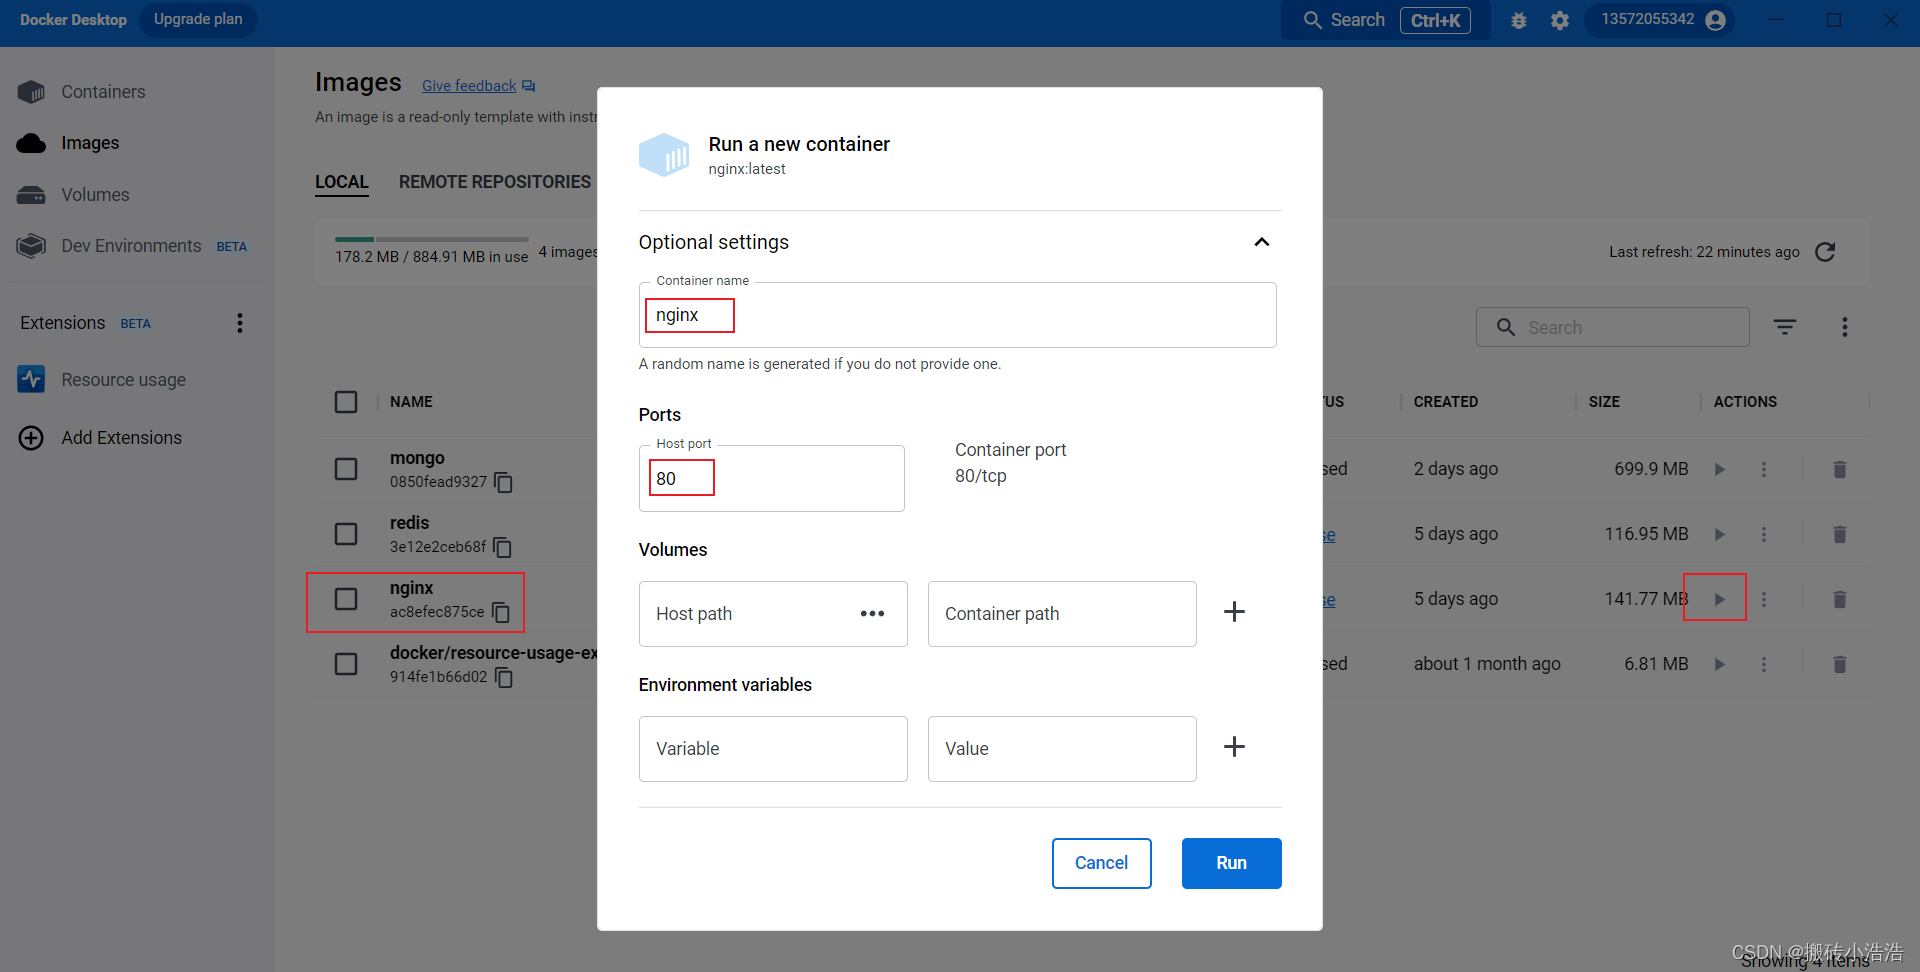Copy the 914fe1b66d02 image ID

tap(504, 678)
